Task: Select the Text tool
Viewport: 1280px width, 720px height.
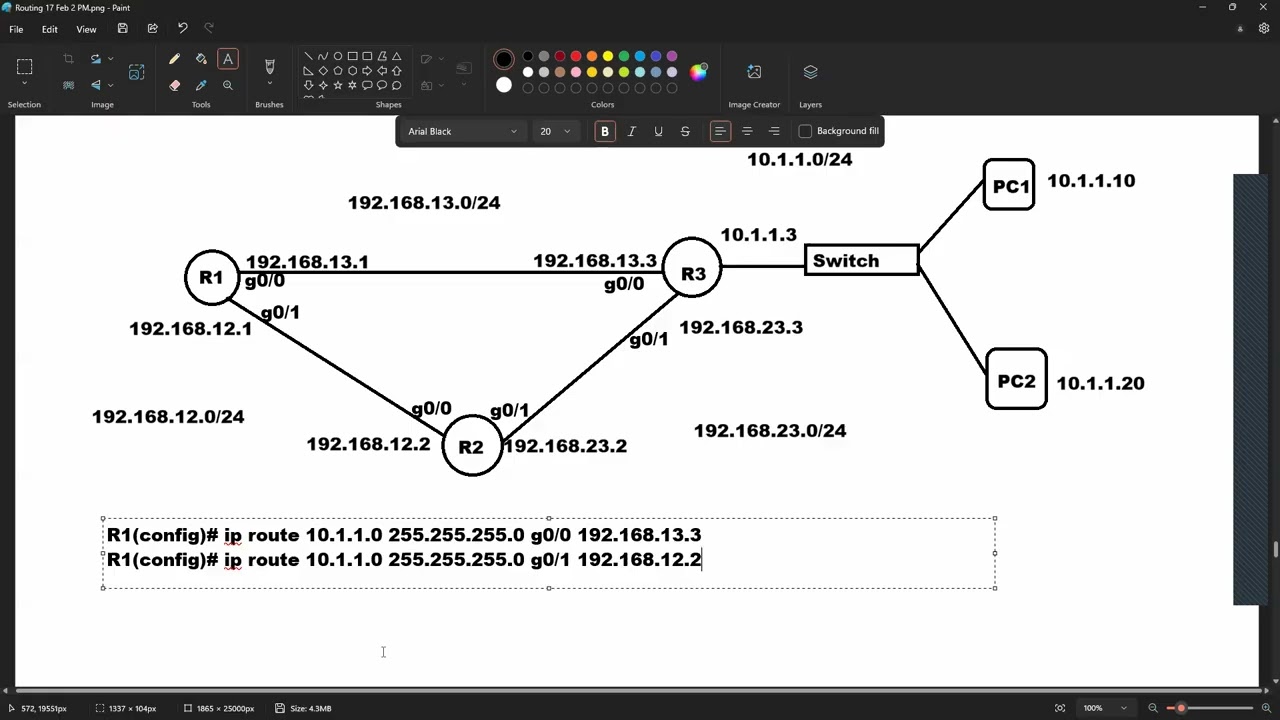Action: pyautogui.click(x=228, y=60)
